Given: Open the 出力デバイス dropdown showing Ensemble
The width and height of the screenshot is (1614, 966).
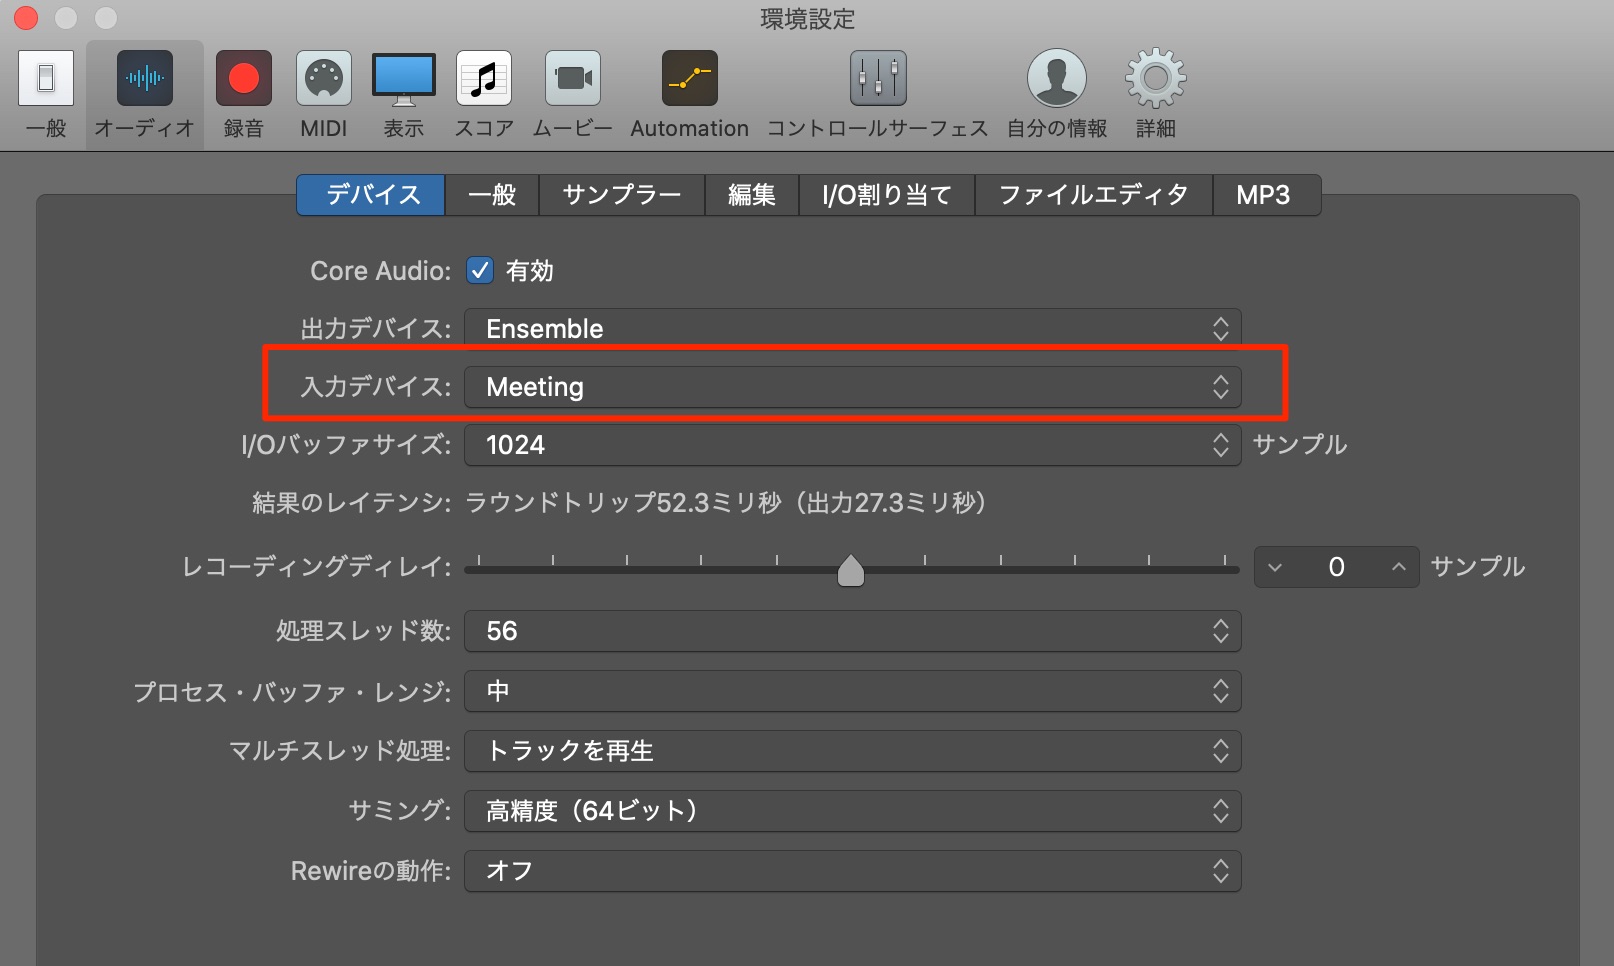Looking at the screenshot, I should (853, 329).
